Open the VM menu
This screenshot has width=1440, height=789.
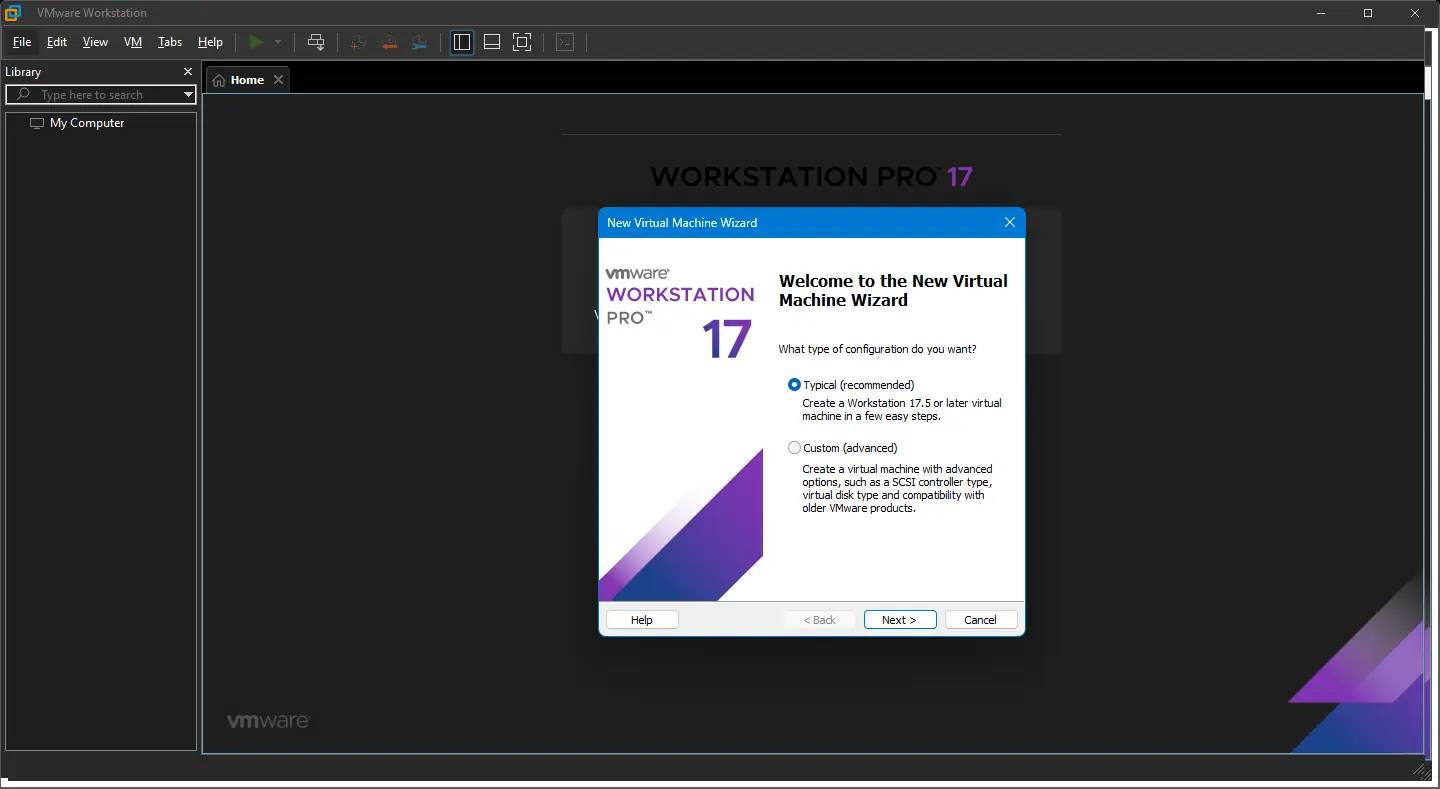click(133, 42)
